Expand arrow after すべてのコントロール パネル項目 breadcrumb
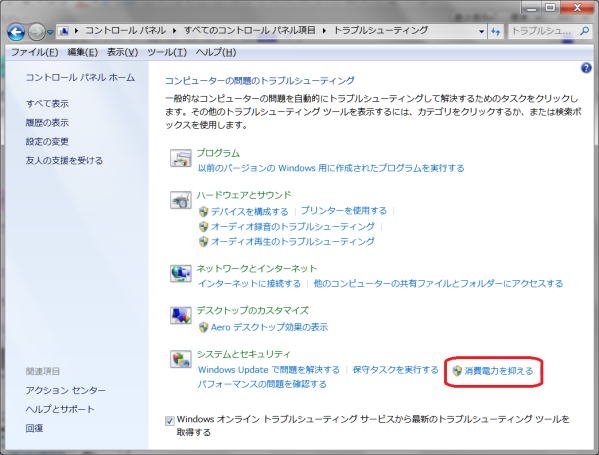 (x=324, y=31)
